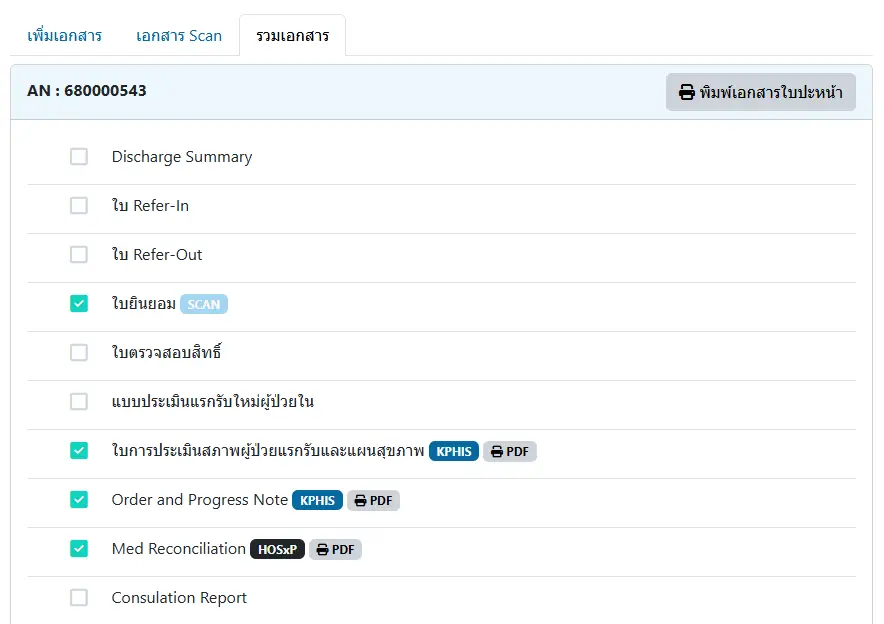The height and width of the screenshot is (624, 884).
Task: Enable the ใบ Refer-In checkbox
Action: coord(78,205)
